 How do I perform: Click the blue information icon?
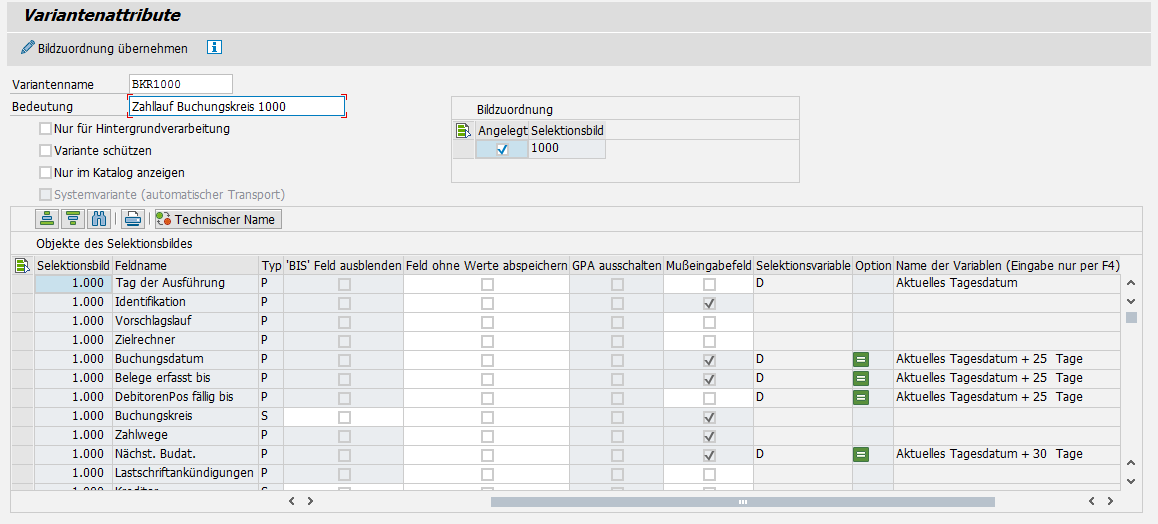point(214,48)
